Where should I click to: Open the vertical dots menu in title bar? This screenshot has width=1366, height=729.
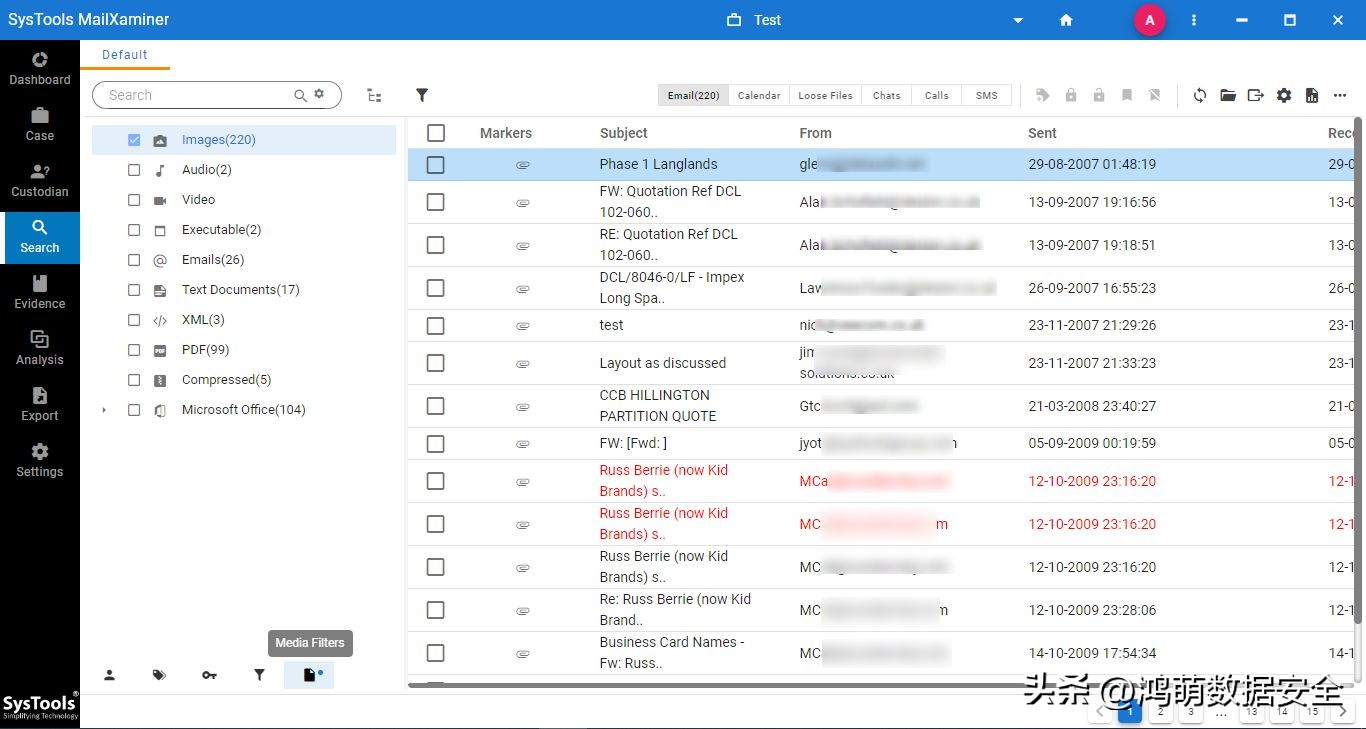(1194, 20)
